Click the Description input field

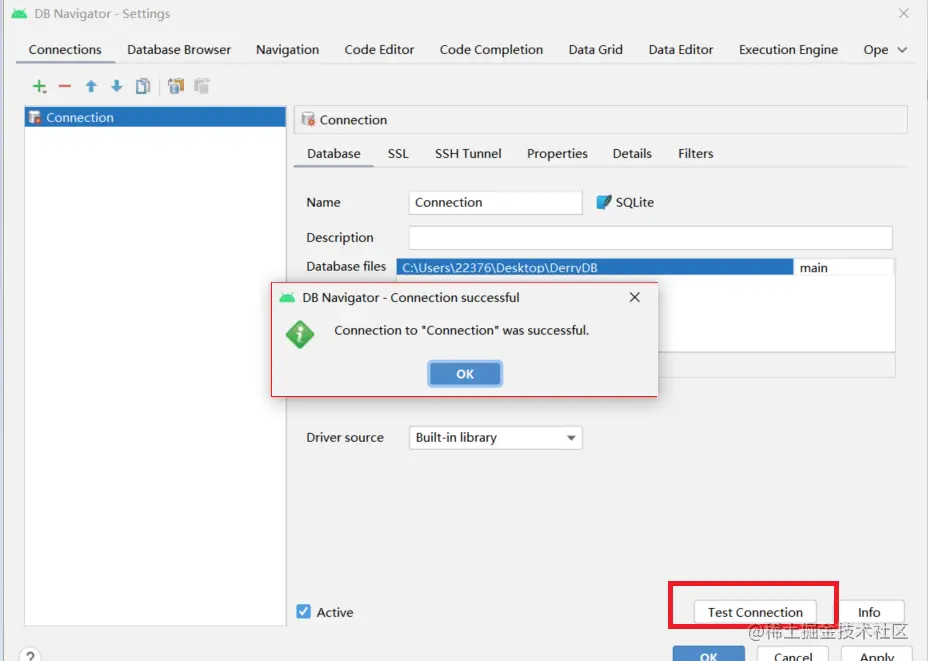650,237
